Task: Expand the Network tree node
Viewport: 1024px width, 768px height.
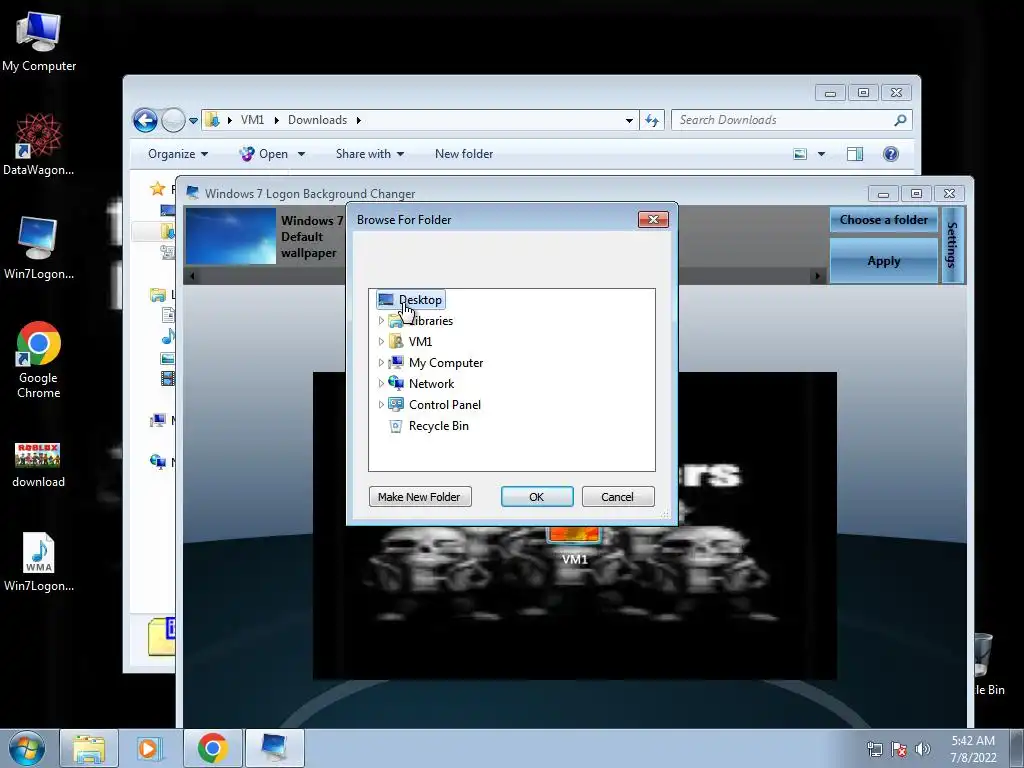Action: coord(381,383)
